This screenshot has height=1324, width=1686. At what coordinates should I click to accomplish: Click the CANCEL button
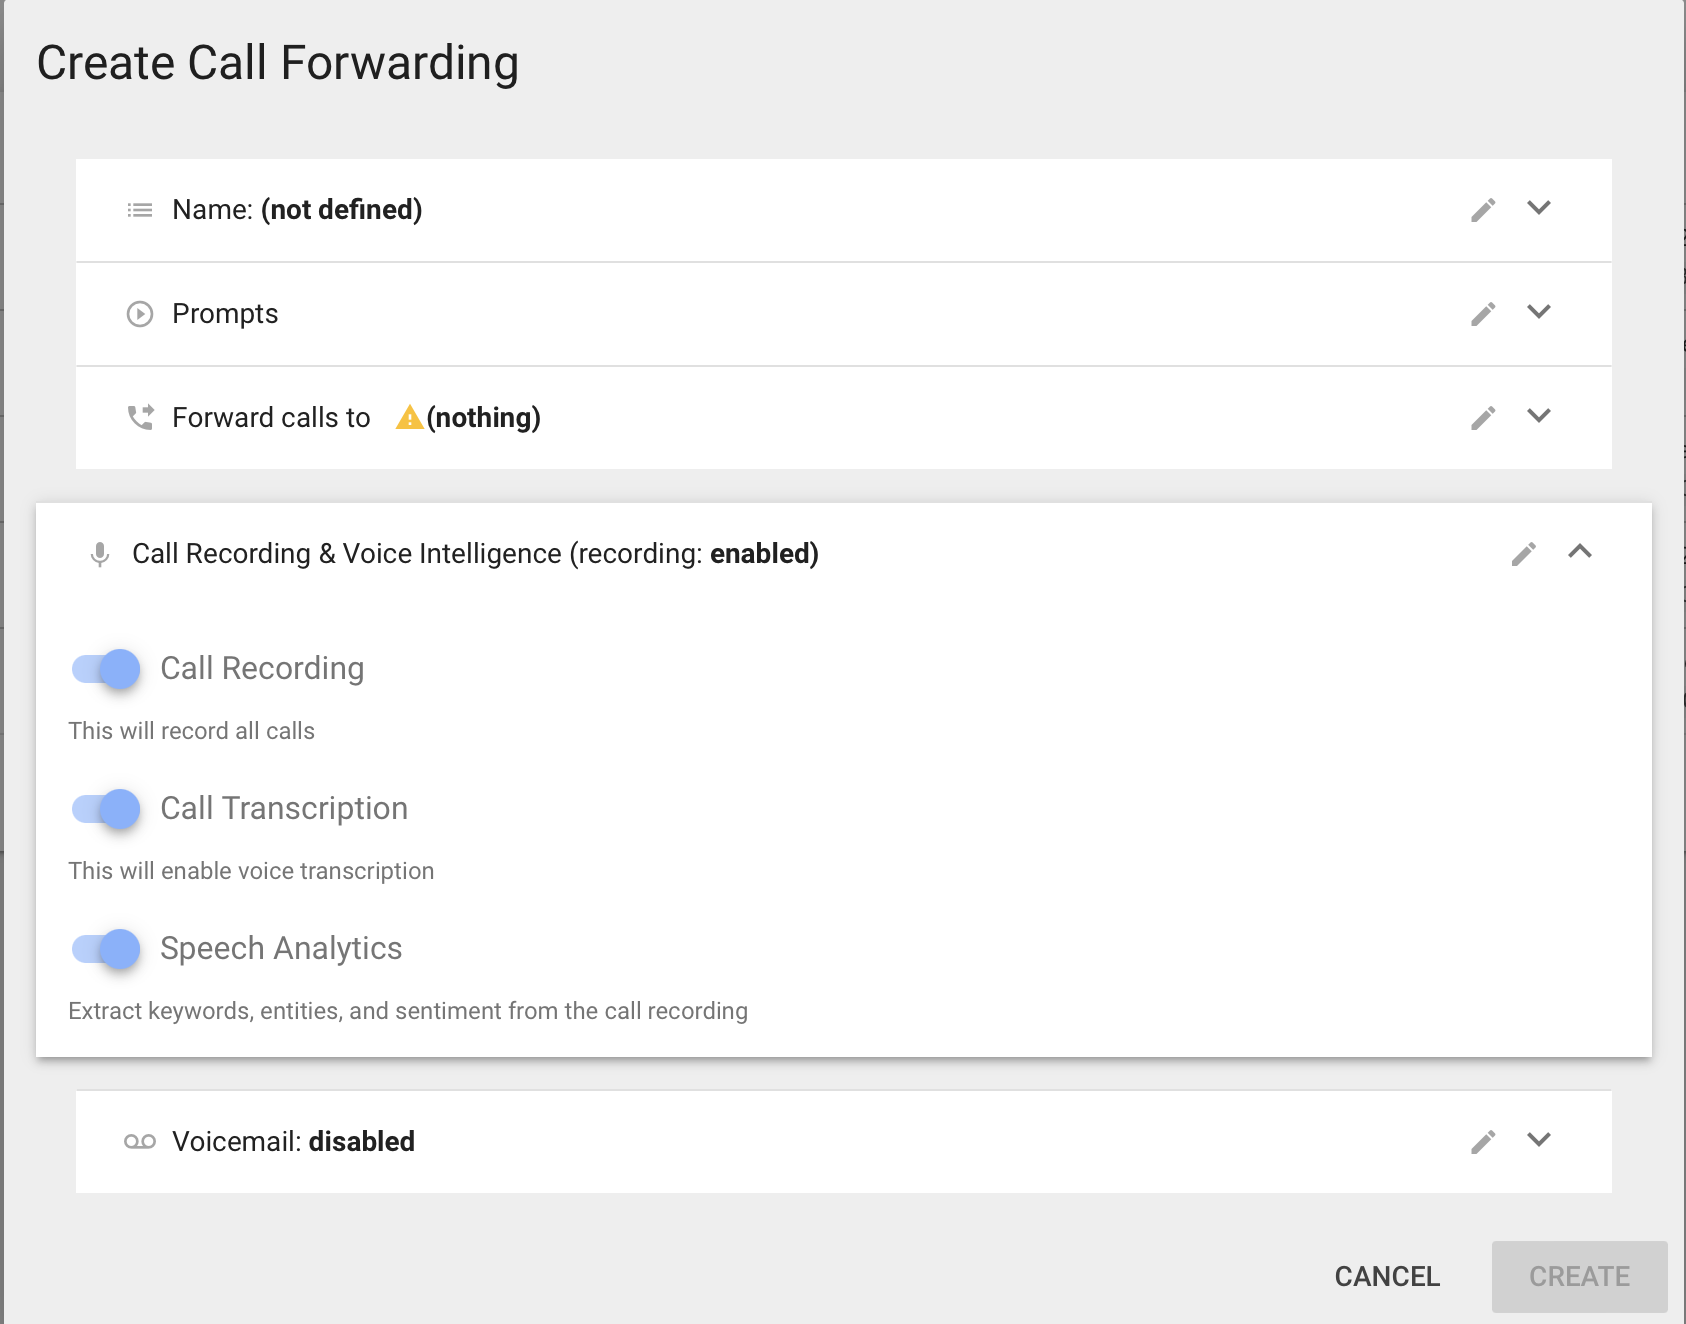(x=1387, y=1276)
